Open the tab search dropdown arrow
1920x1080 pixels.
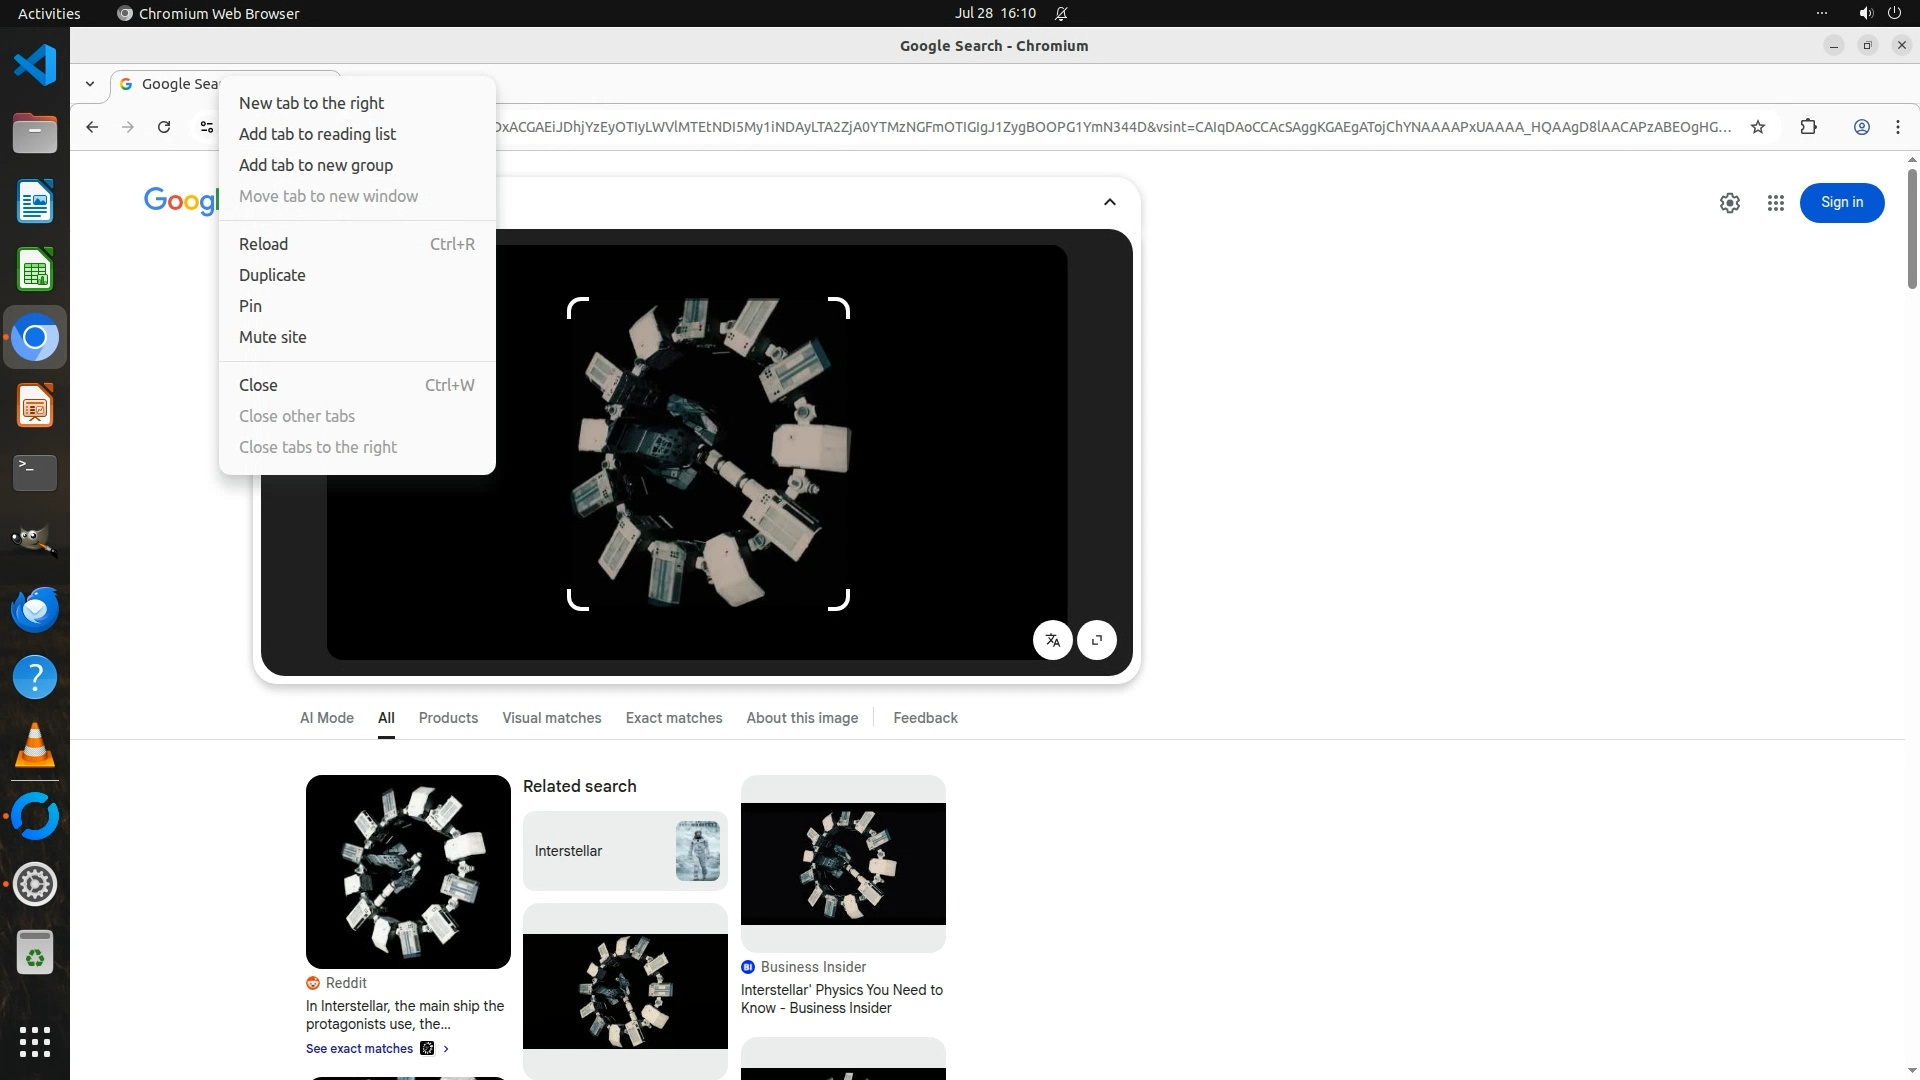pyautogui.click(x=90, y=84)
